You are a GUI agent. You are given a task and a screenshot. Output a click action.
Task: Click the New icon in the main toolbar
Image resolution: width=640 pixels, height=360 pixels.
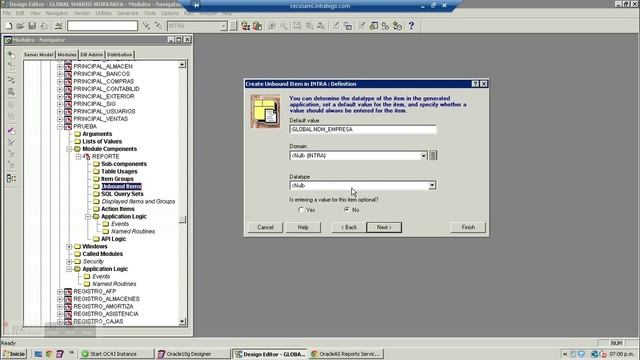point(9,26)
